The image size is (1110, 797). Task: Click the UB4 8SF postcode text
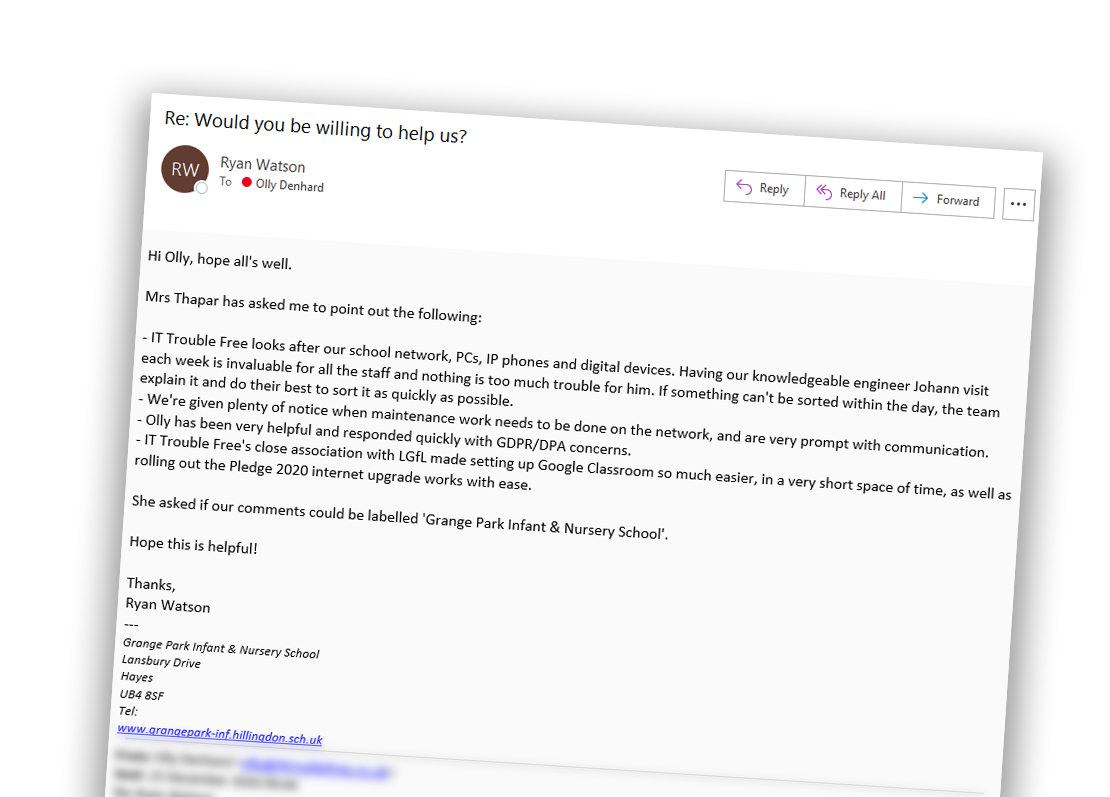[x=142, y=694]
